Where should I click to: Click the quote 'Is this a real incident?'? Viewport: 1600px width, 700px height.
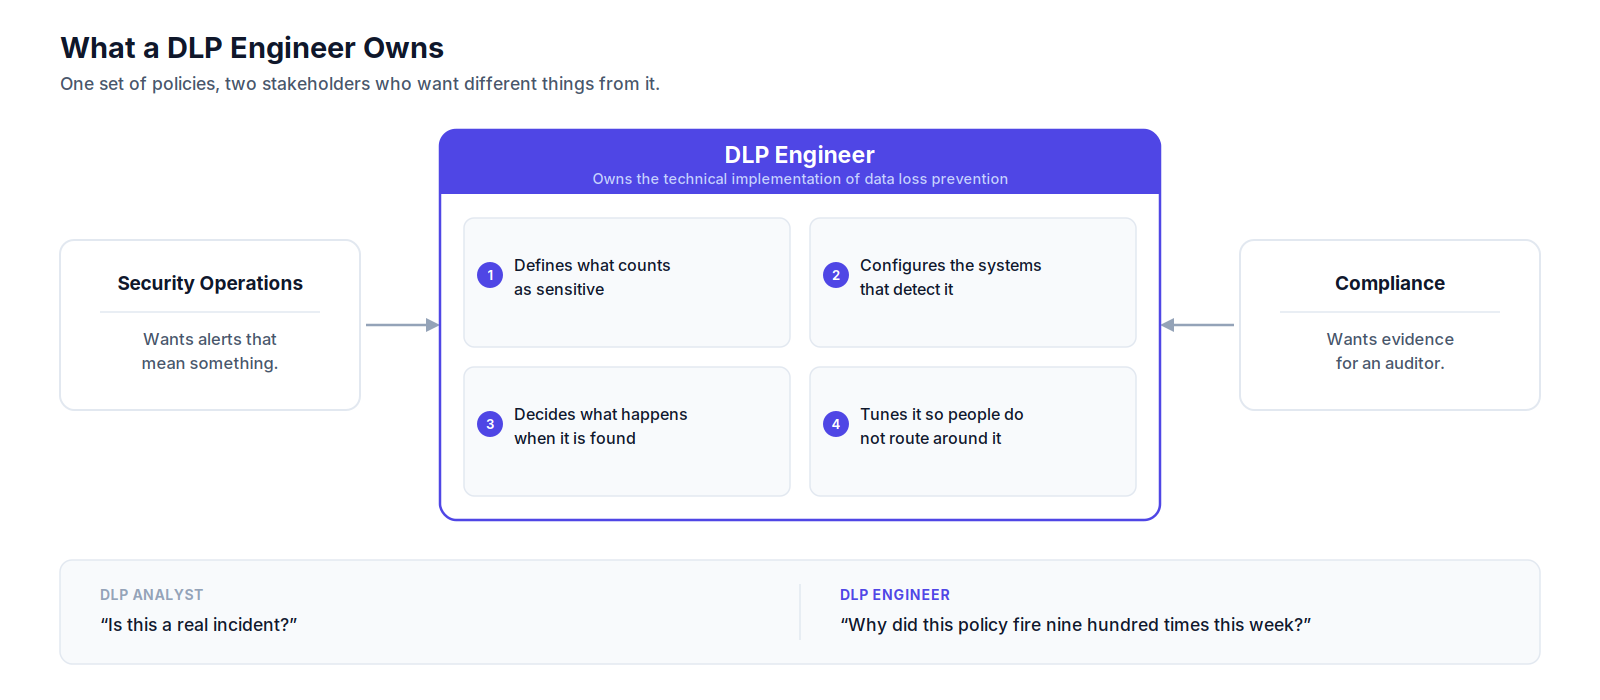[199, 625]
